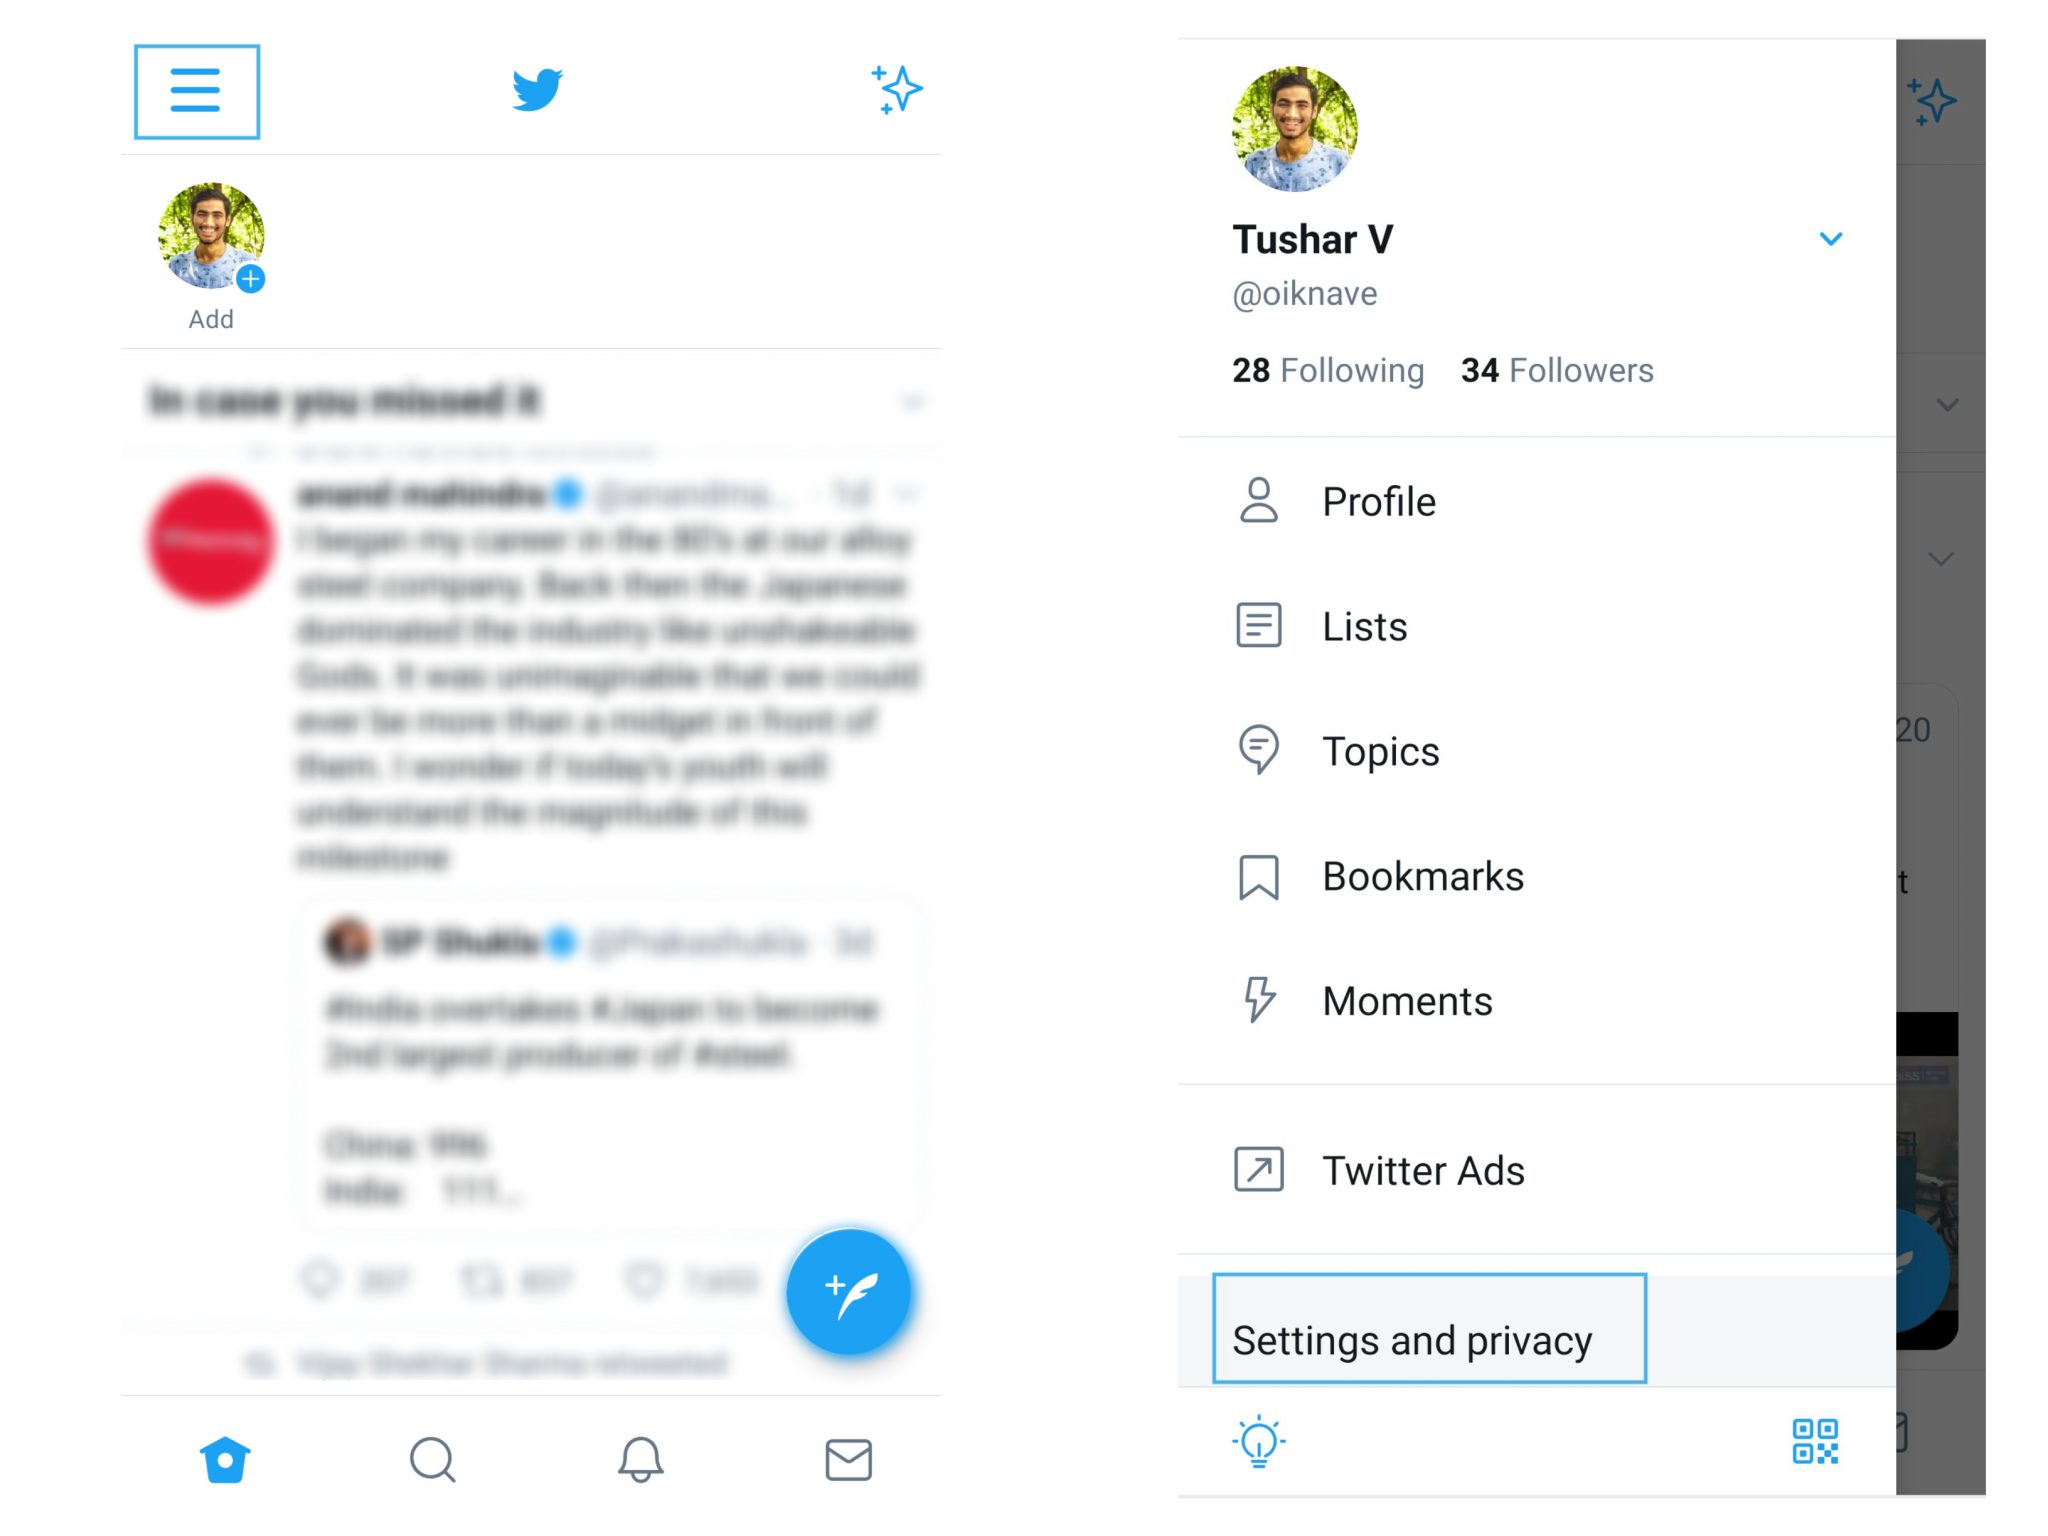This screenshot has width=2048, height=1536.
Task: Select Topics from the side drawer
Action: (1382, 752)
